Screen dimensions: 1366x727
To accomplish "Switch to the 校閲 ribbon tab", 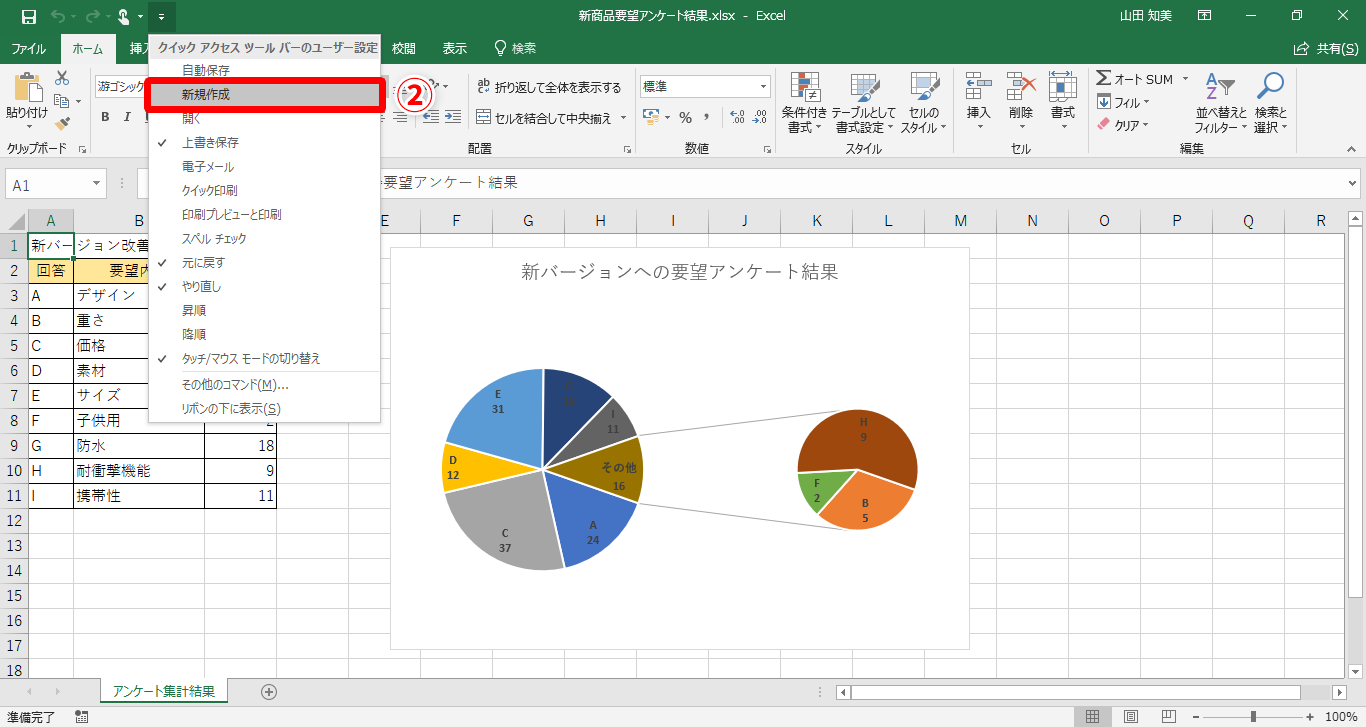I will [x=404, y=48].
